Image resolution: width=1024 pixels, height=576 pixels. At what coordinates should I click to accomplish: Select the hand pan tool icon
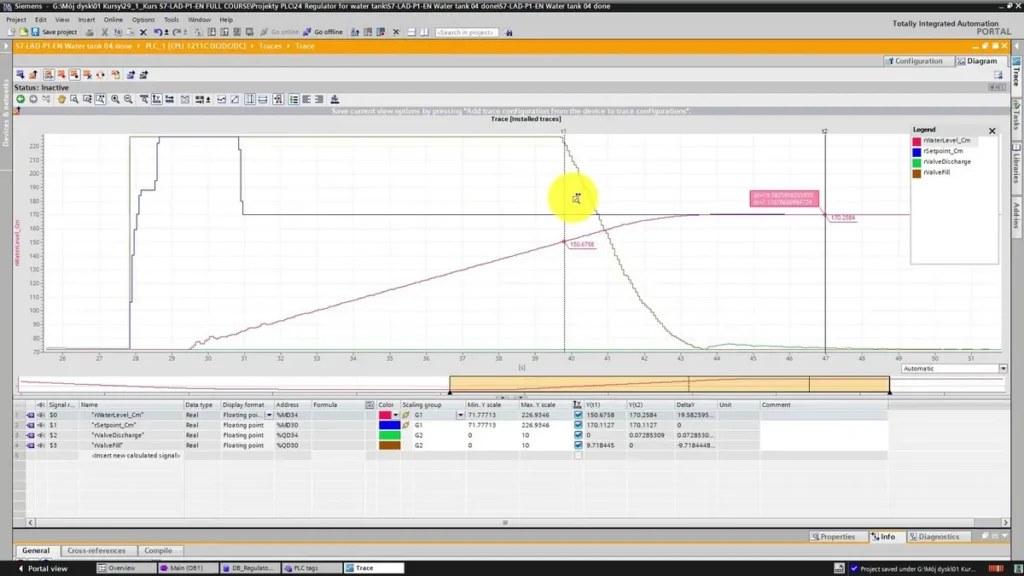pyautogui.click(x=61, y=99)
